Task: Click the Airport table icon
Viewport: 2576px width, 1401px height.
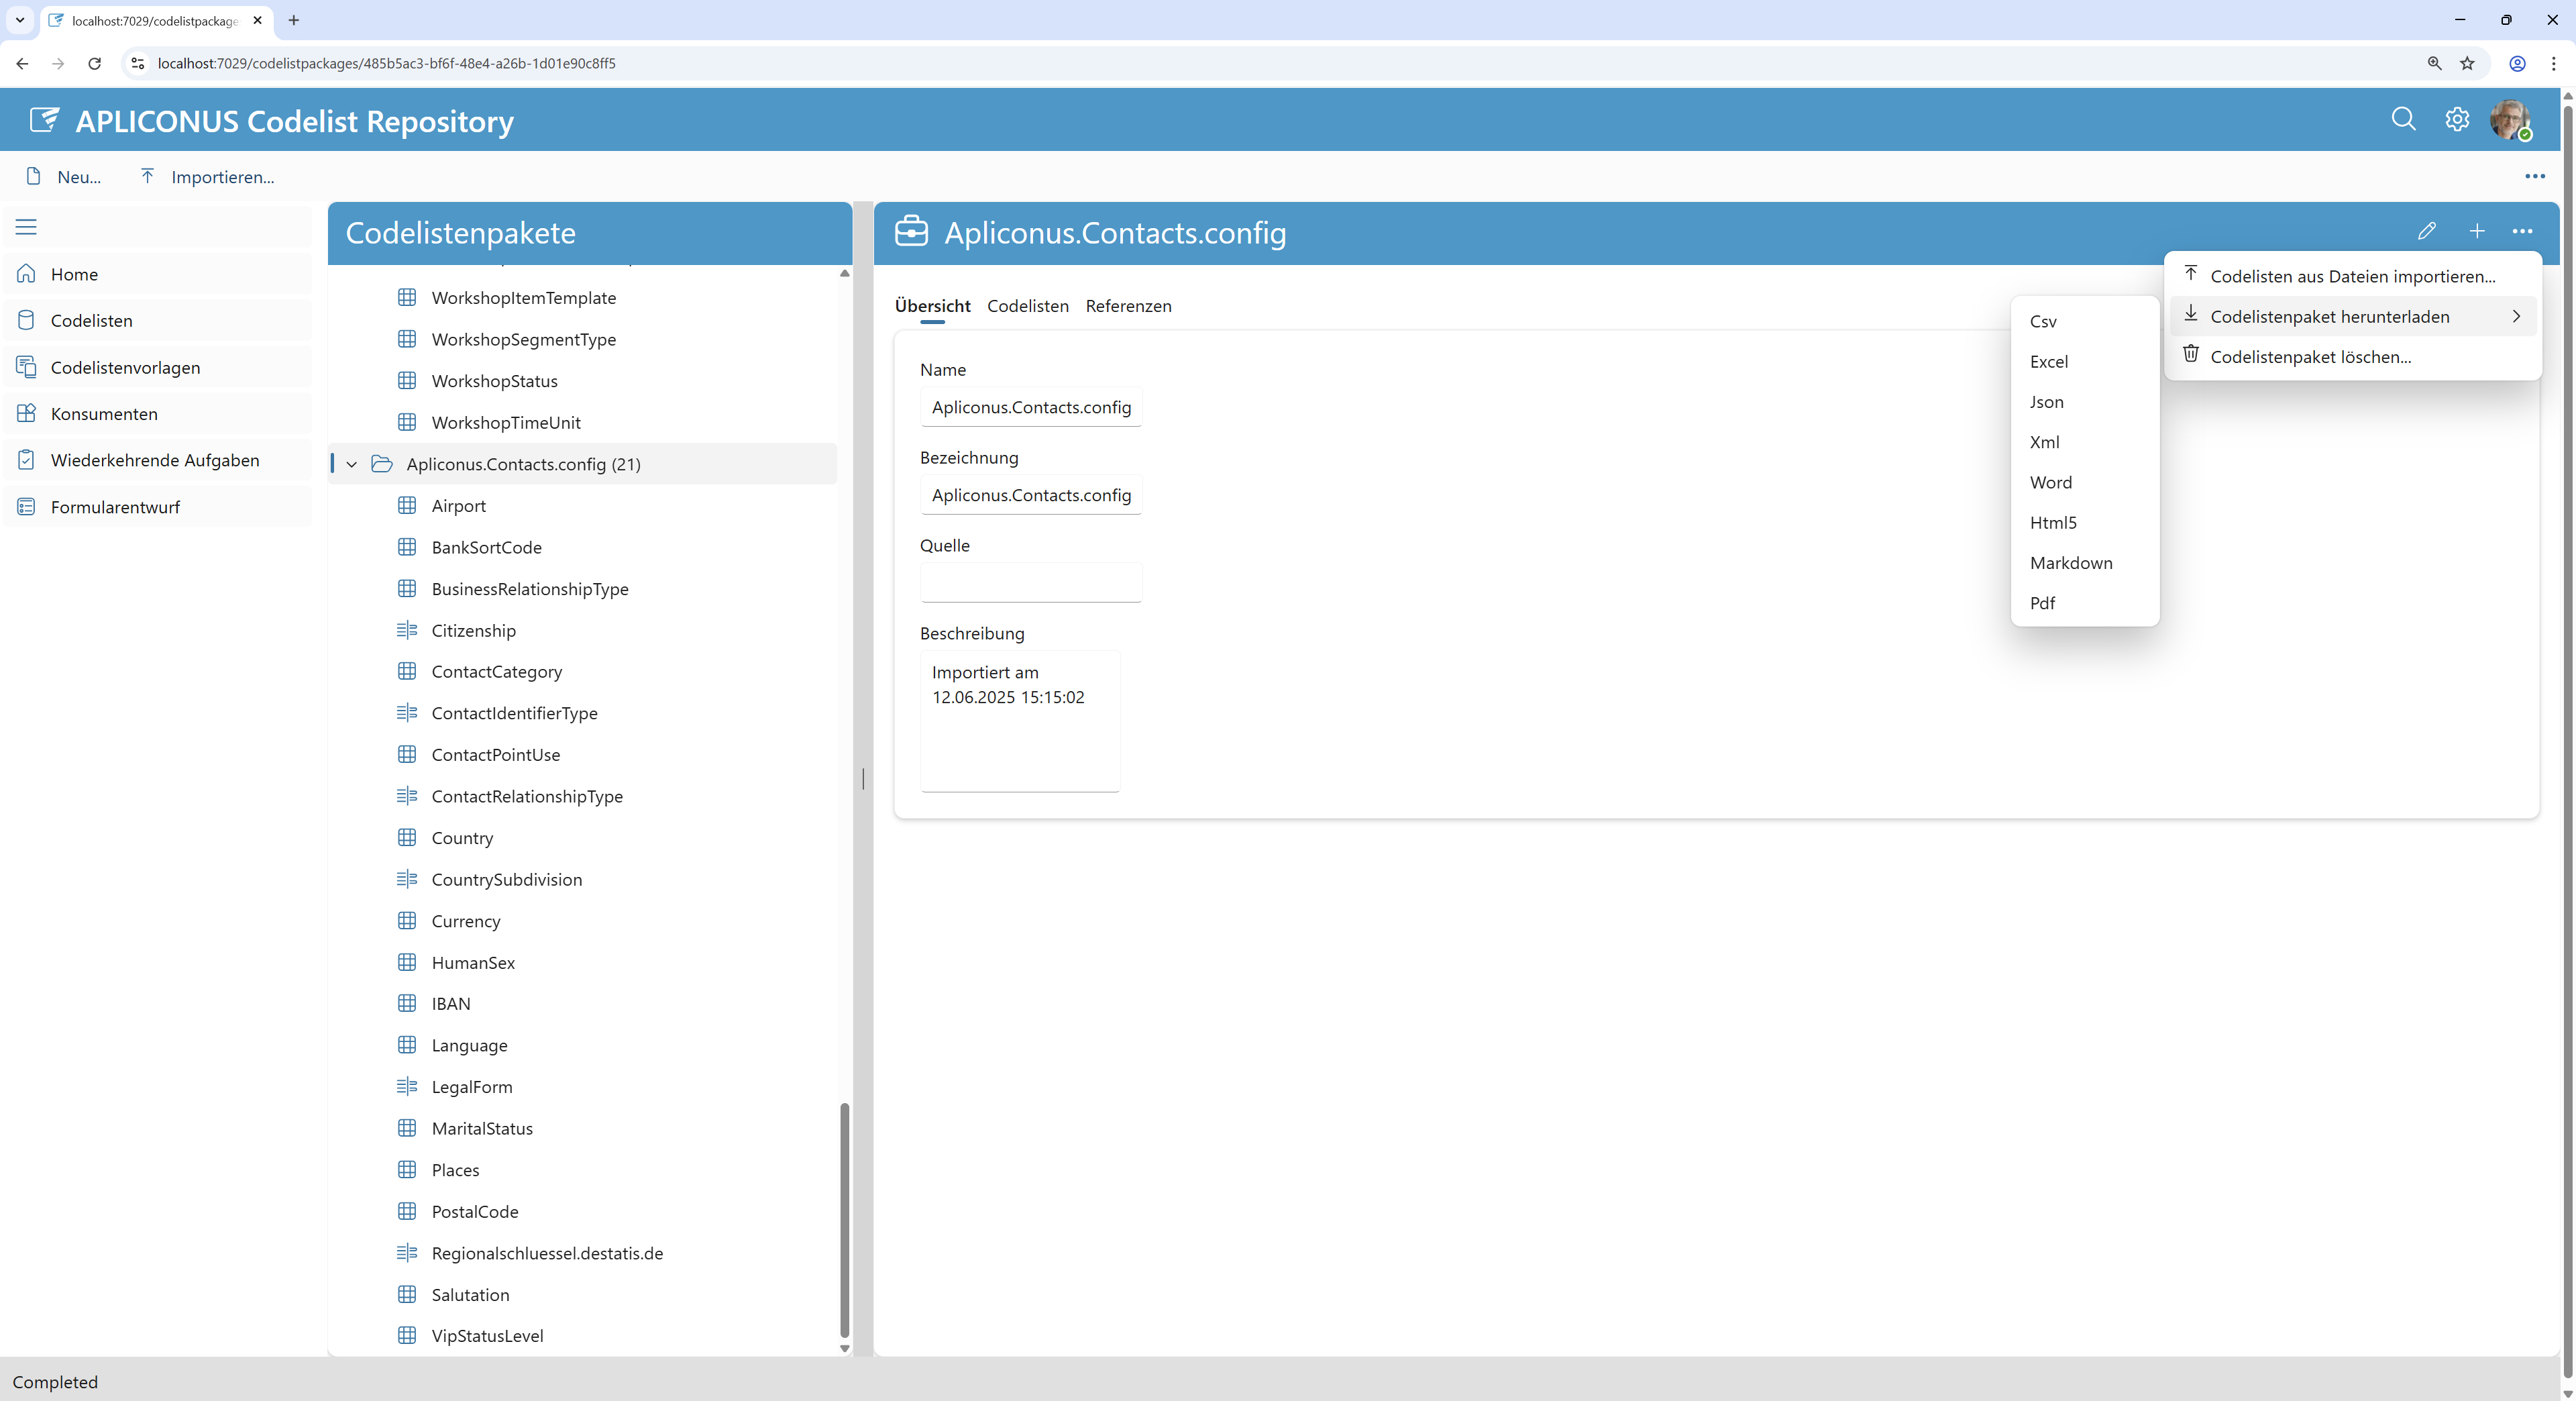Action: coord(407,505)
